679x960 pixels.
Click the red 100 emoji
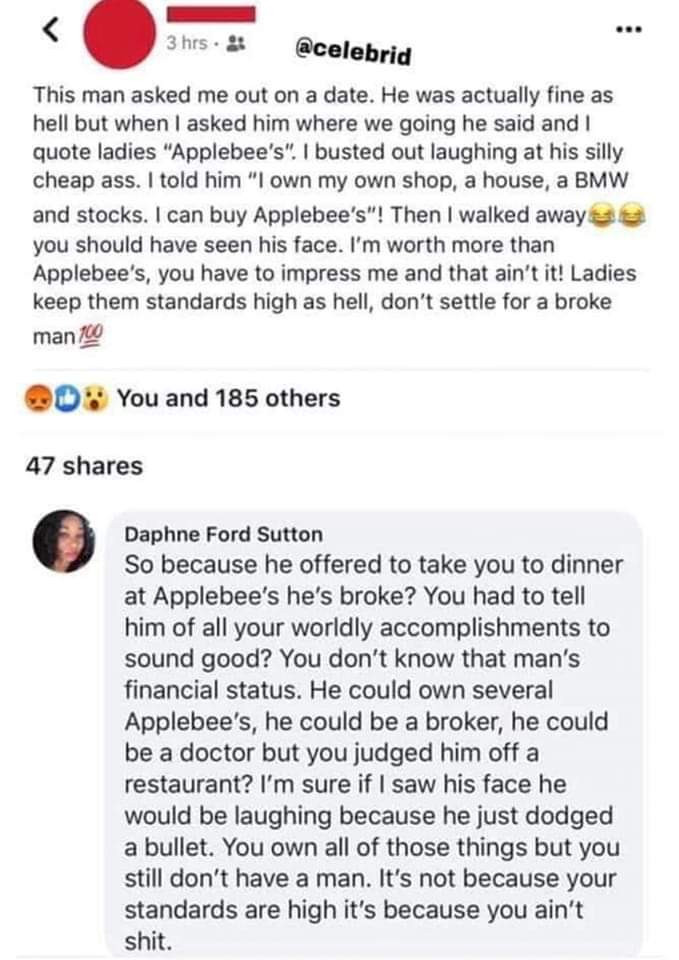click(89, 337)
